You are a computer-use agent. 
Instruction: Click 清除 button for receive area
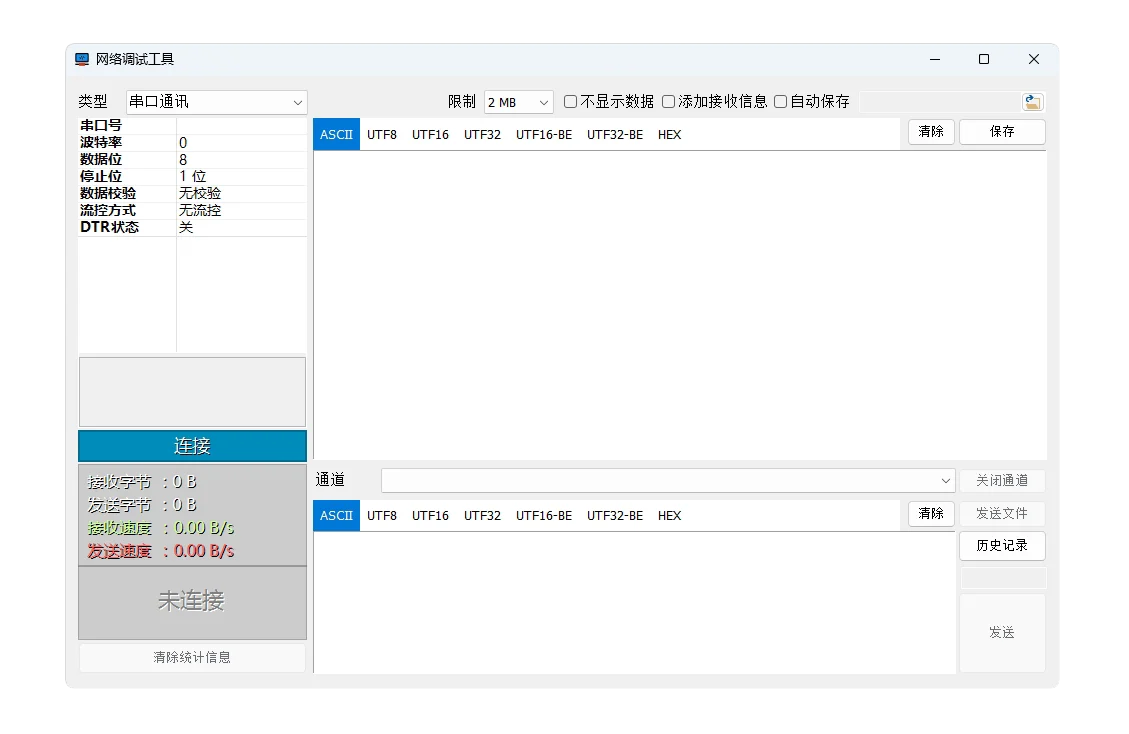(931, 132)
